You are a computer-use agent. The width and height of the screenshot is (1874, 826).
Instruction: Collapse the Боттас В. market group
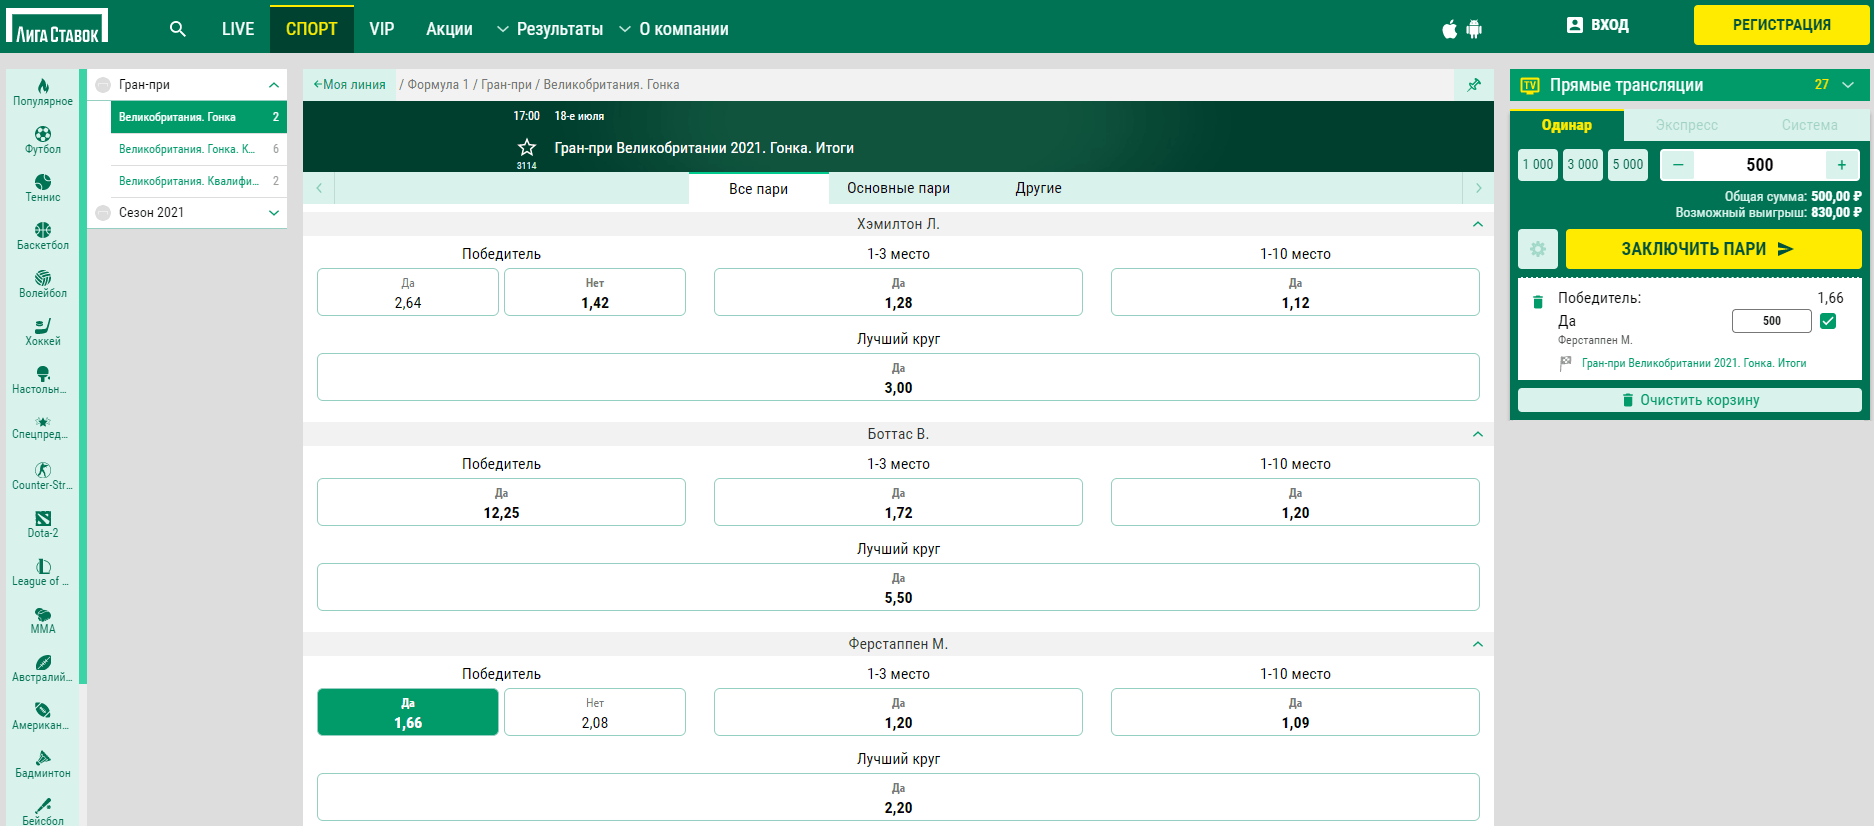click(x=1478, y=434)
